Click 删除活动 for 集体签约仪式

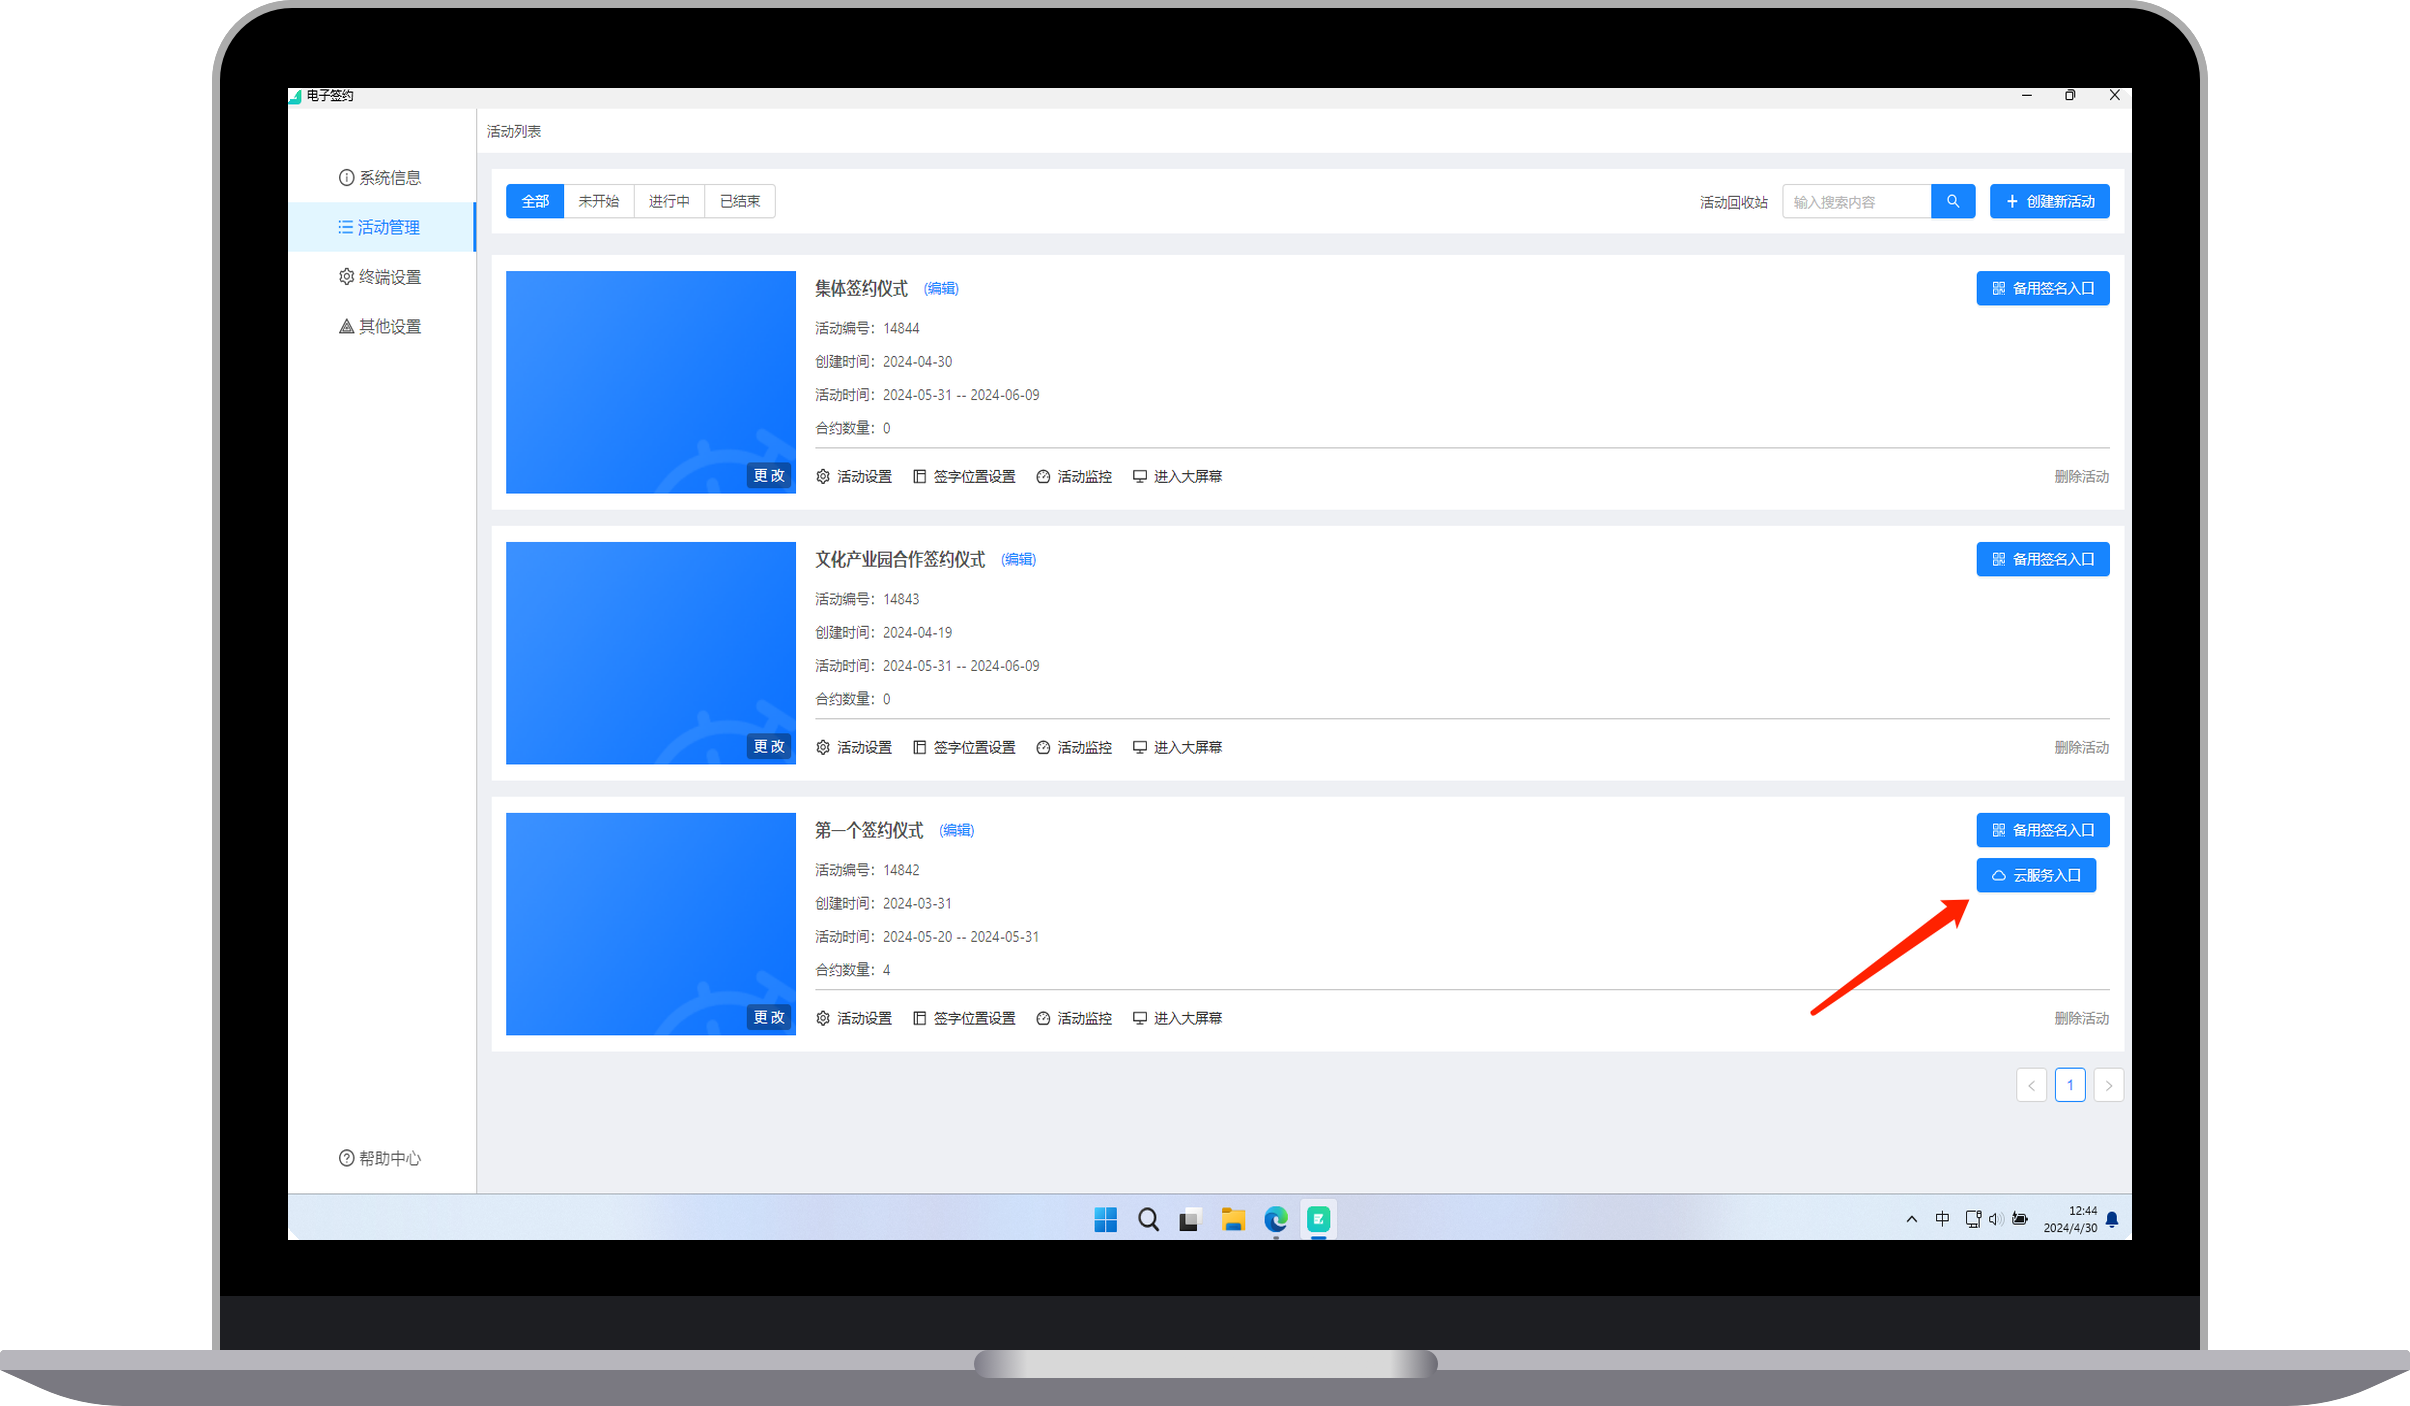(2082, 477)
